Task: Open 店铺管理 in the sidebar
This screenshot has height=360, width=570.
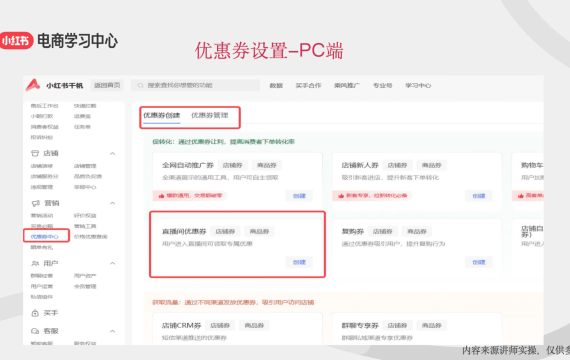Action: point(85,166)
